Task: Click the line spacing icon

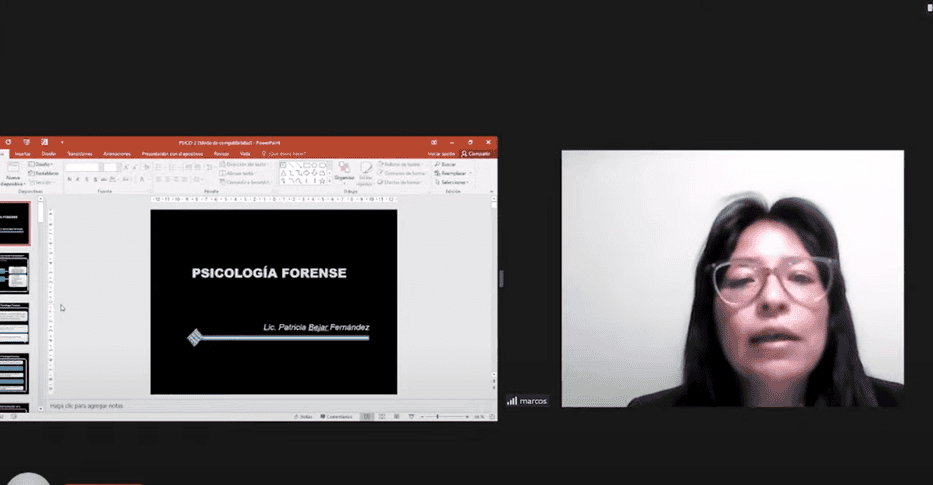Action: pyautogui.click(x=210, y=167)
